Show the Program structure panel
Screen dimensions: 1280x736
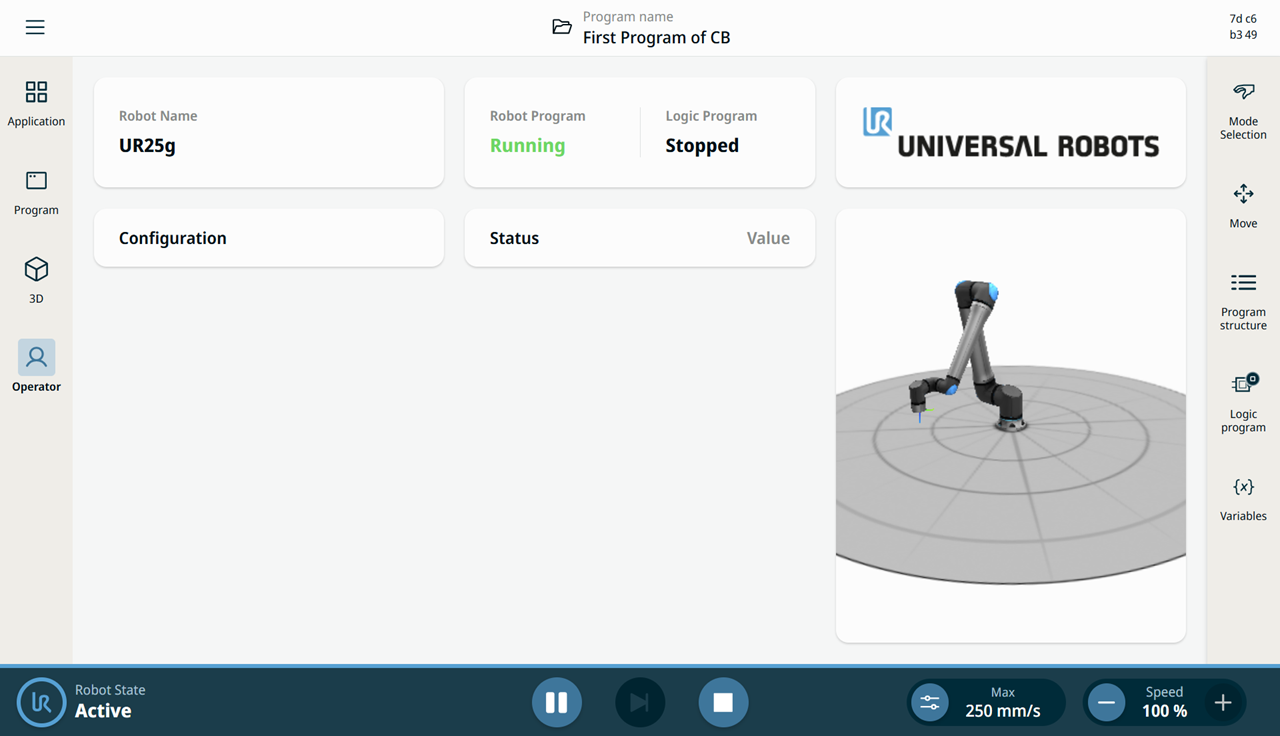coord(1243,300)
